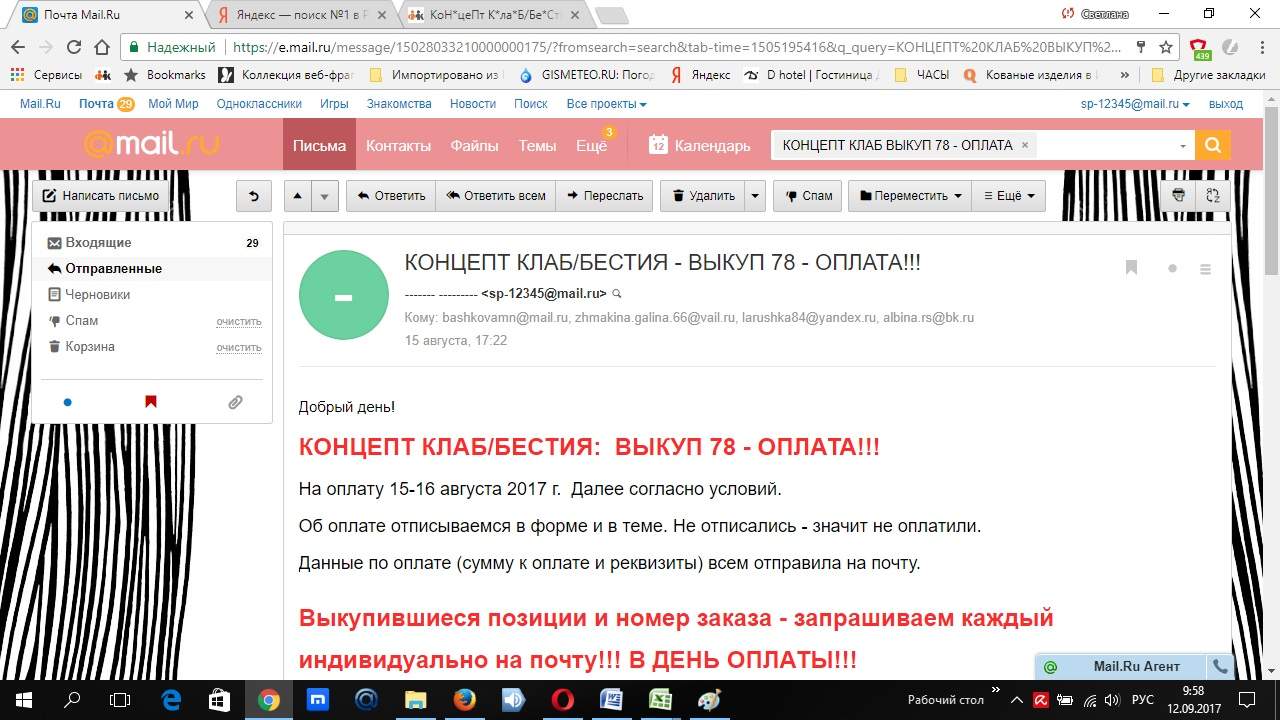Viewport: 1280px width, 720px height.
Task: Clear the search query with x icon
Action: point(1024,145)
